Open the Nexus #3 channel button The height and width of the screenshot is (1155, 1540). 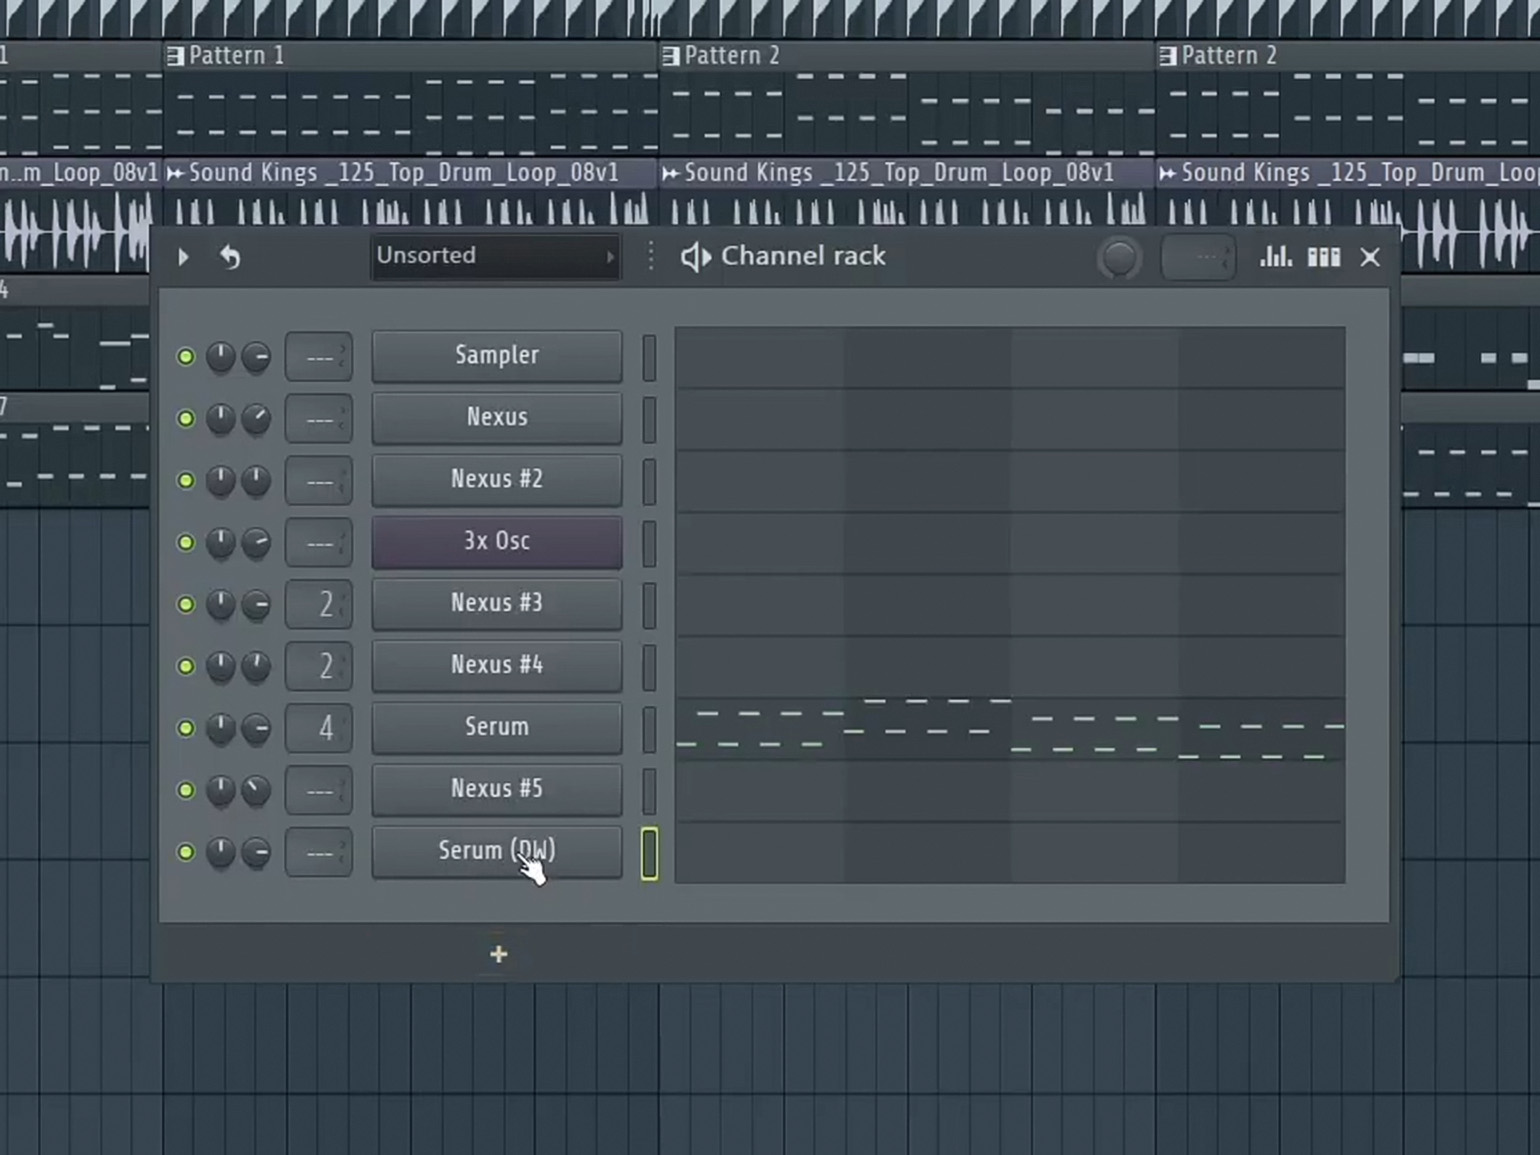497,604
